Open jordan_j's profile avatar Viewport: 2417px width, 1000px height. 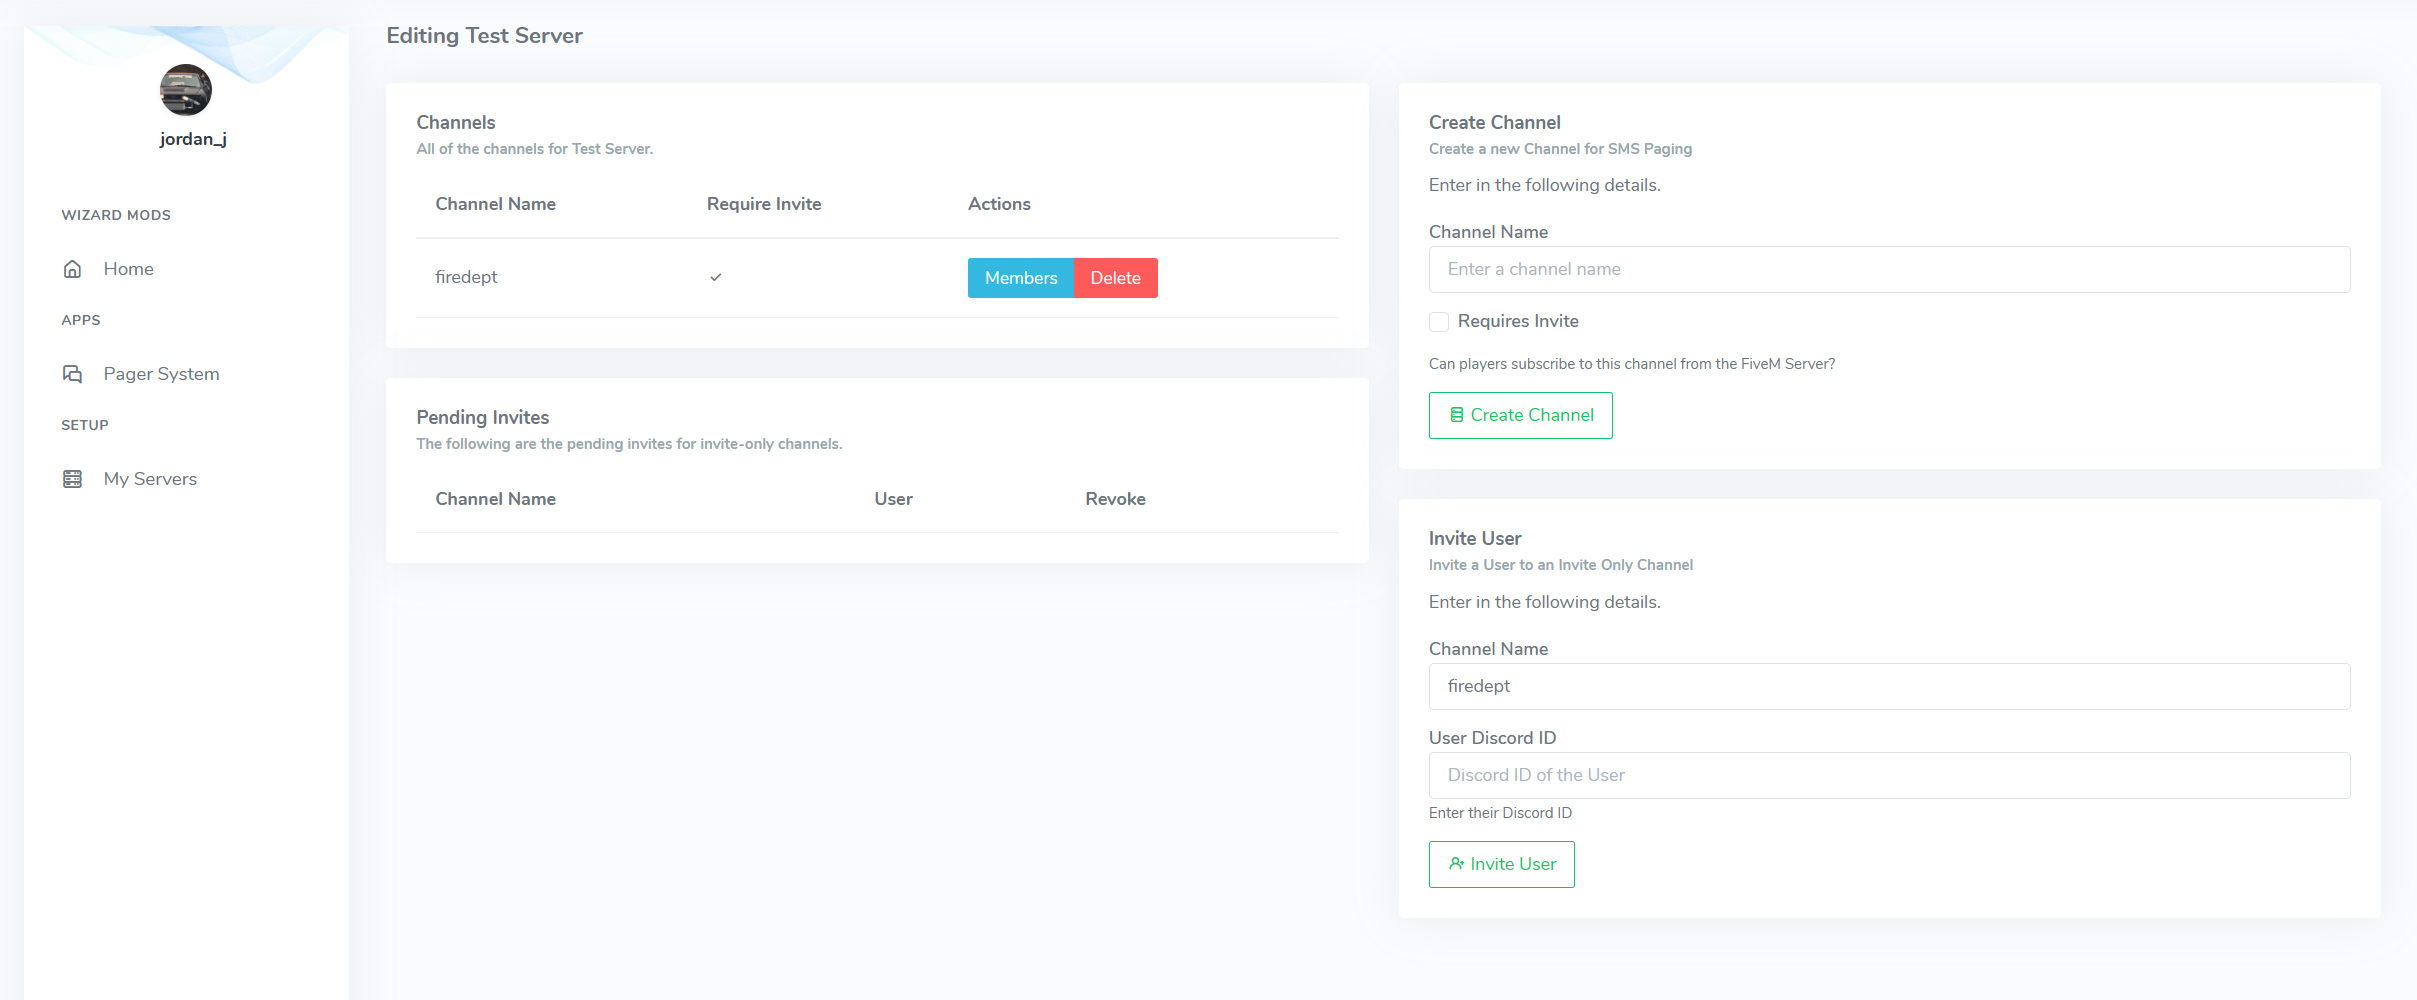pyautogui.click(x=186, y=90)
